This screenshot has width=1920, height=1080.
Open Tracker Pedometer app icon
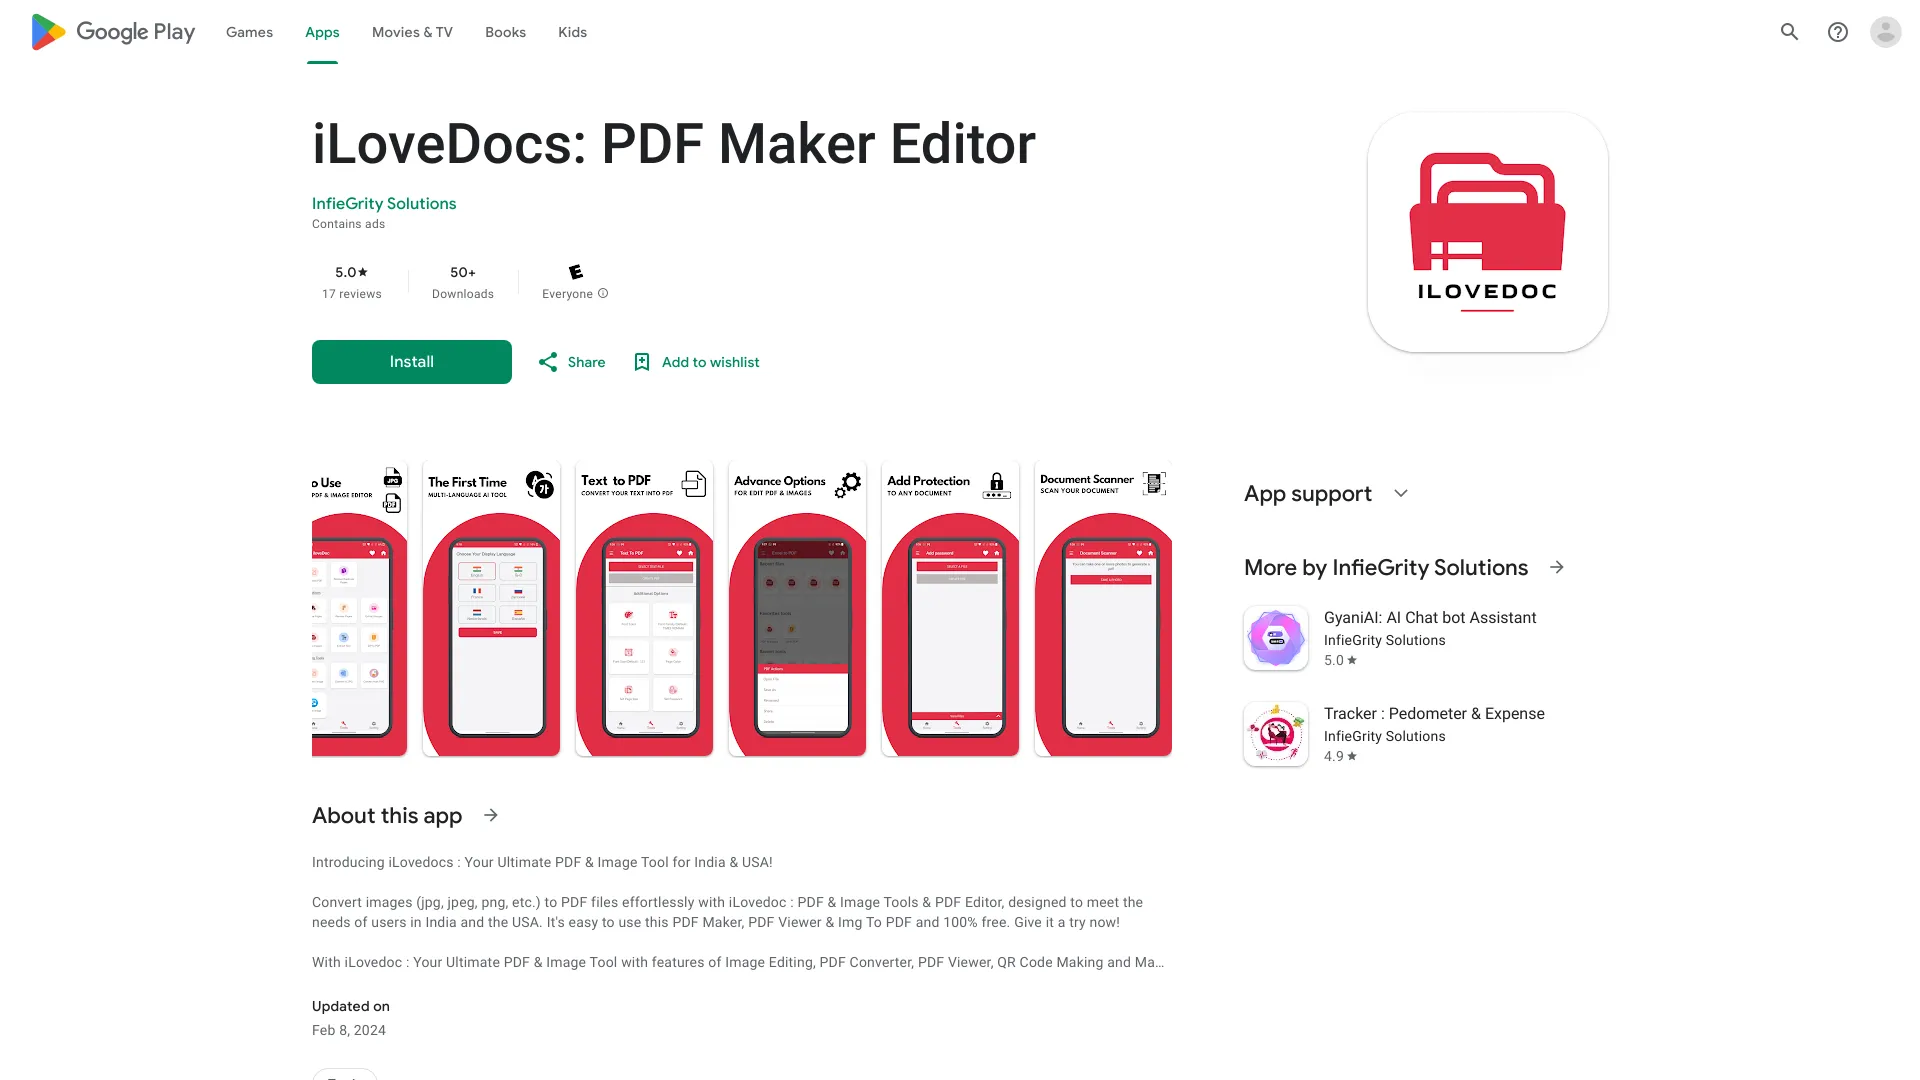1275,734
